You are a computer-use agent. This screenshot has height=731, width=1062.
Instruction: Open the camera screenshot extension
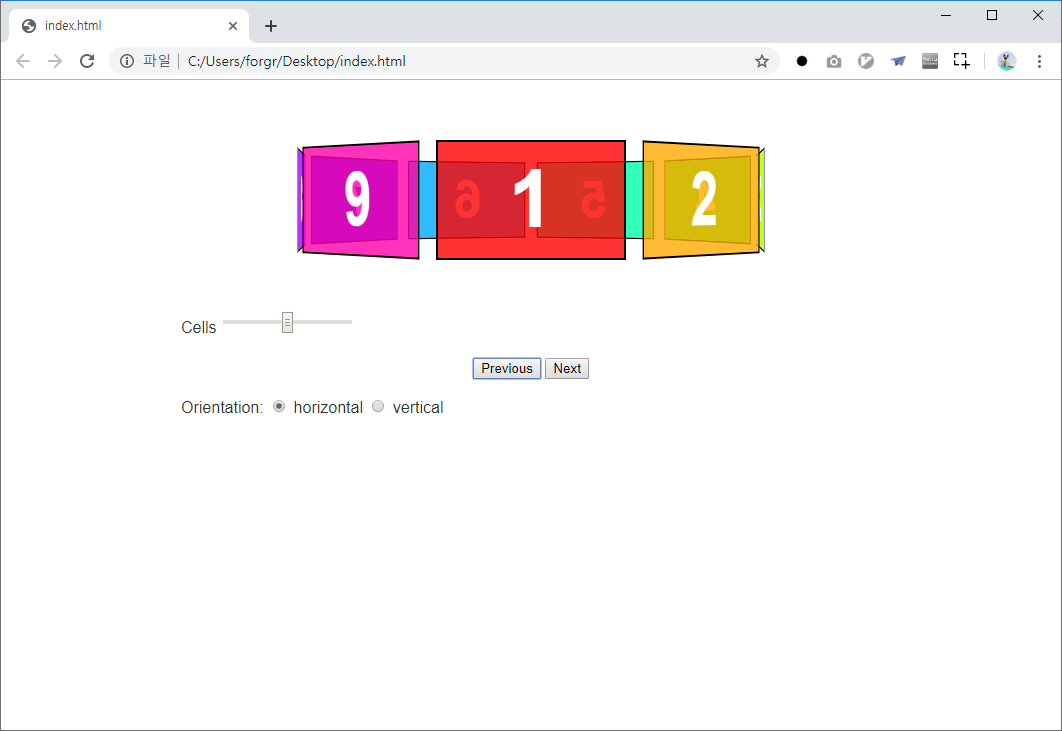pos(834,62)
